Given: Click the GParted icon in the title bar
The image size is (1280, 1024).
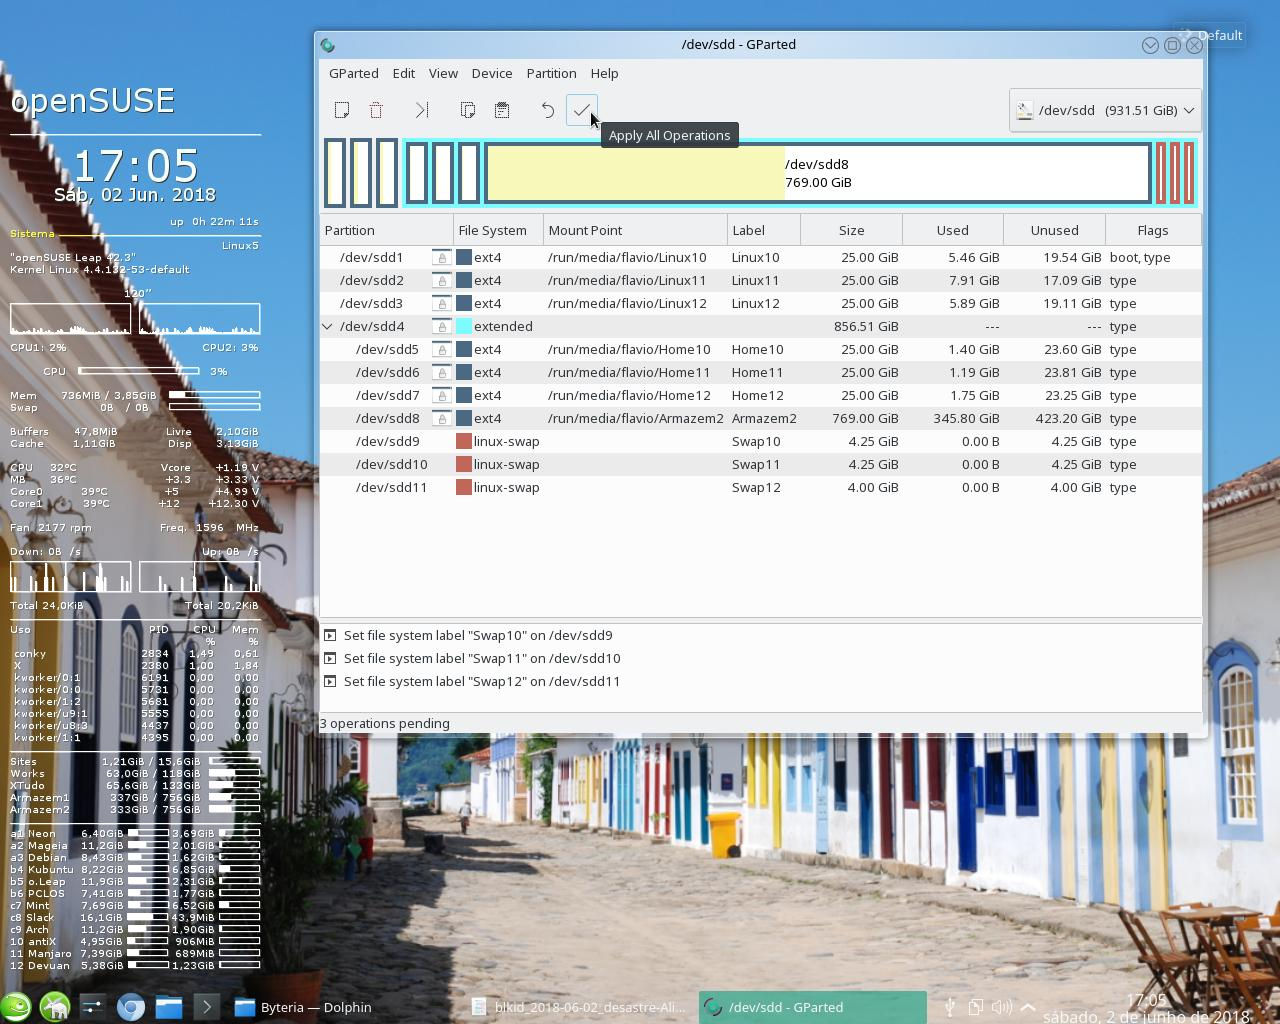Looking at the screenshot, I should 328,45.
